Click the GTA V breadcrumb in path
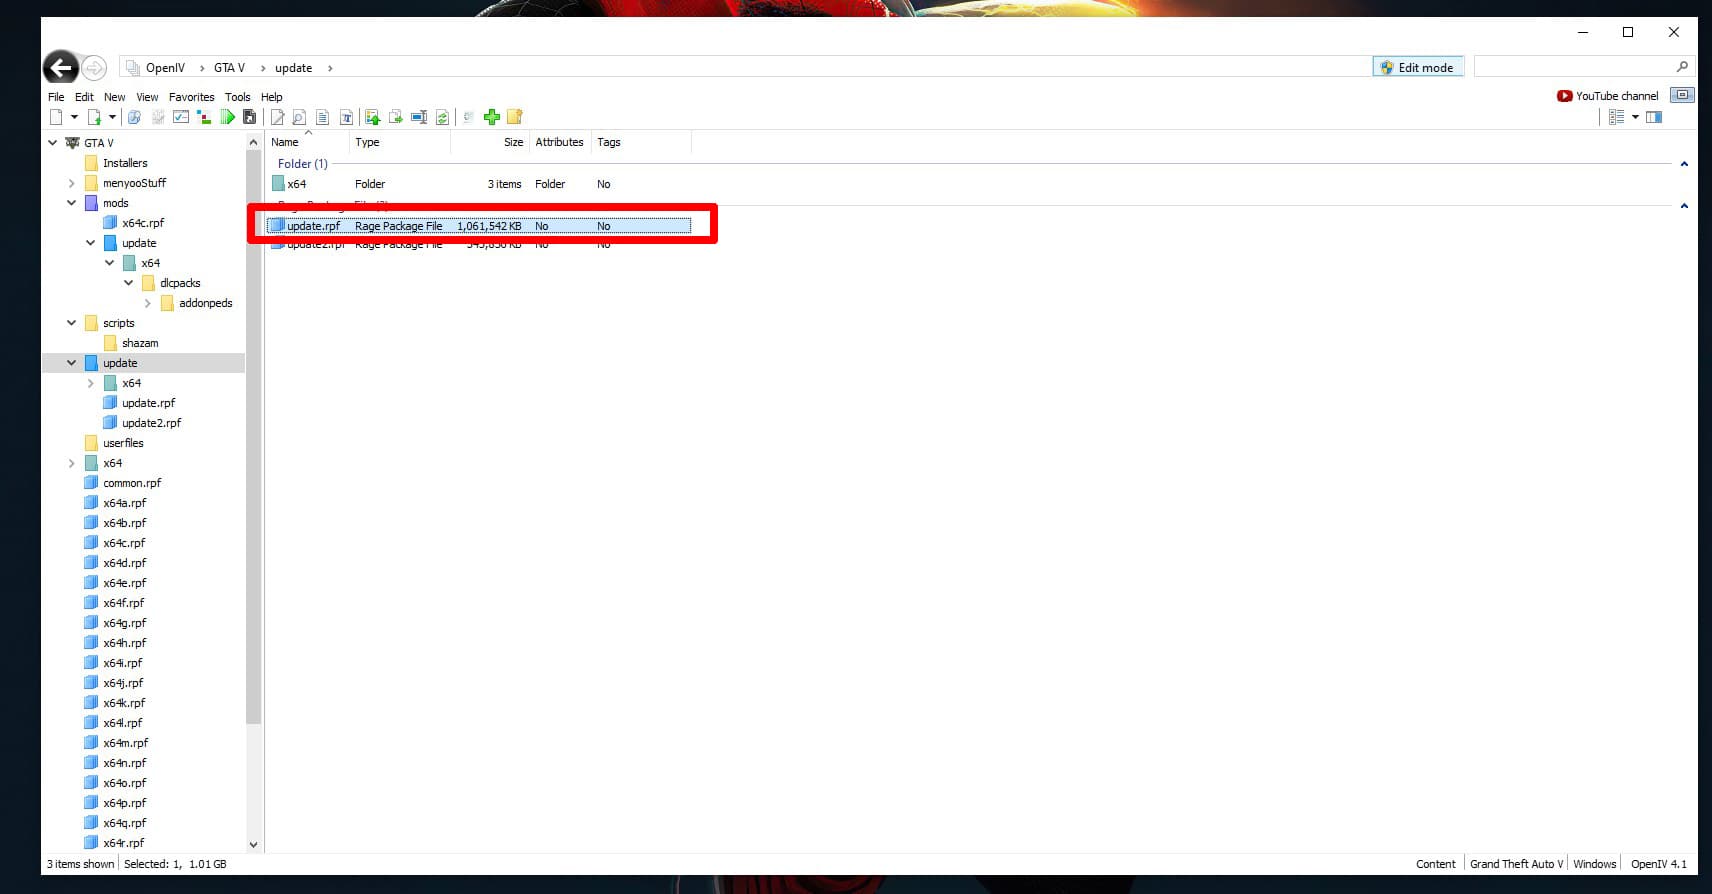1712x894 pixels. point(229,68)
